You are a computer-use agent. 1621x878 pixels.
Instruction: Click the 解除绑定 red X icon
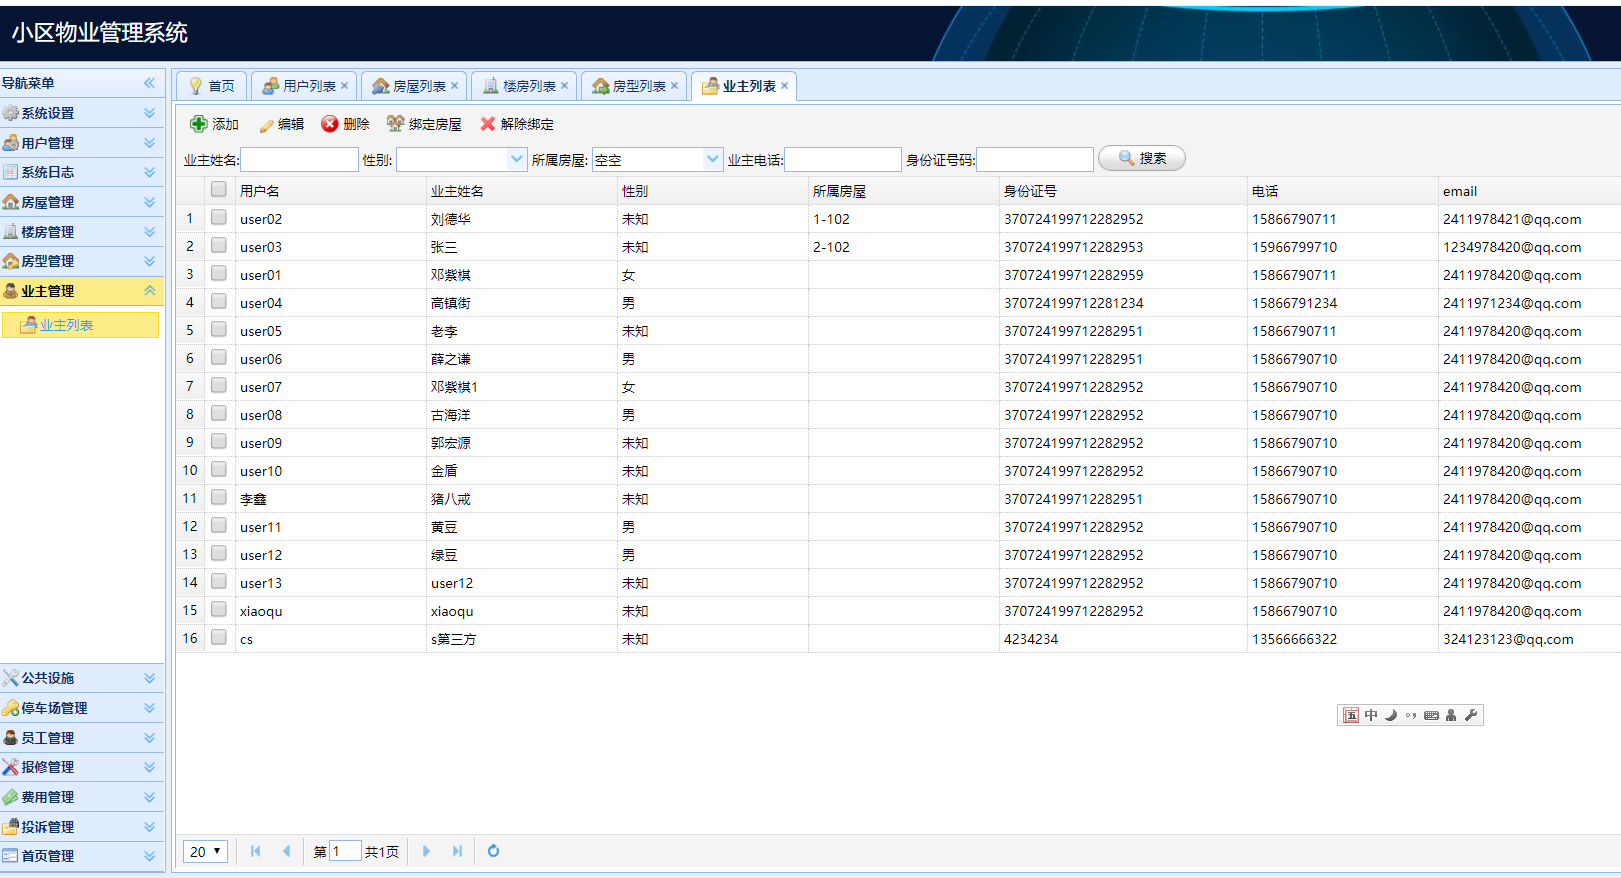(488, 124)
